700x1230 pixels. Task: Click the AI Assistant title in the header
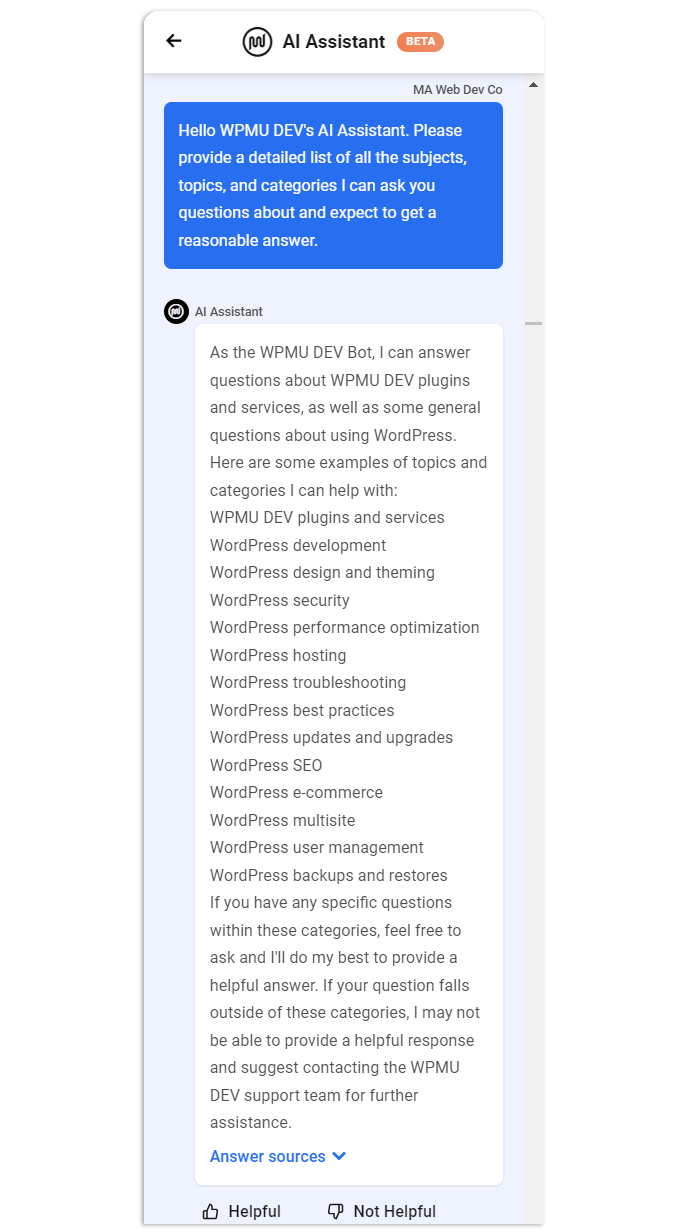coord(334,41)
